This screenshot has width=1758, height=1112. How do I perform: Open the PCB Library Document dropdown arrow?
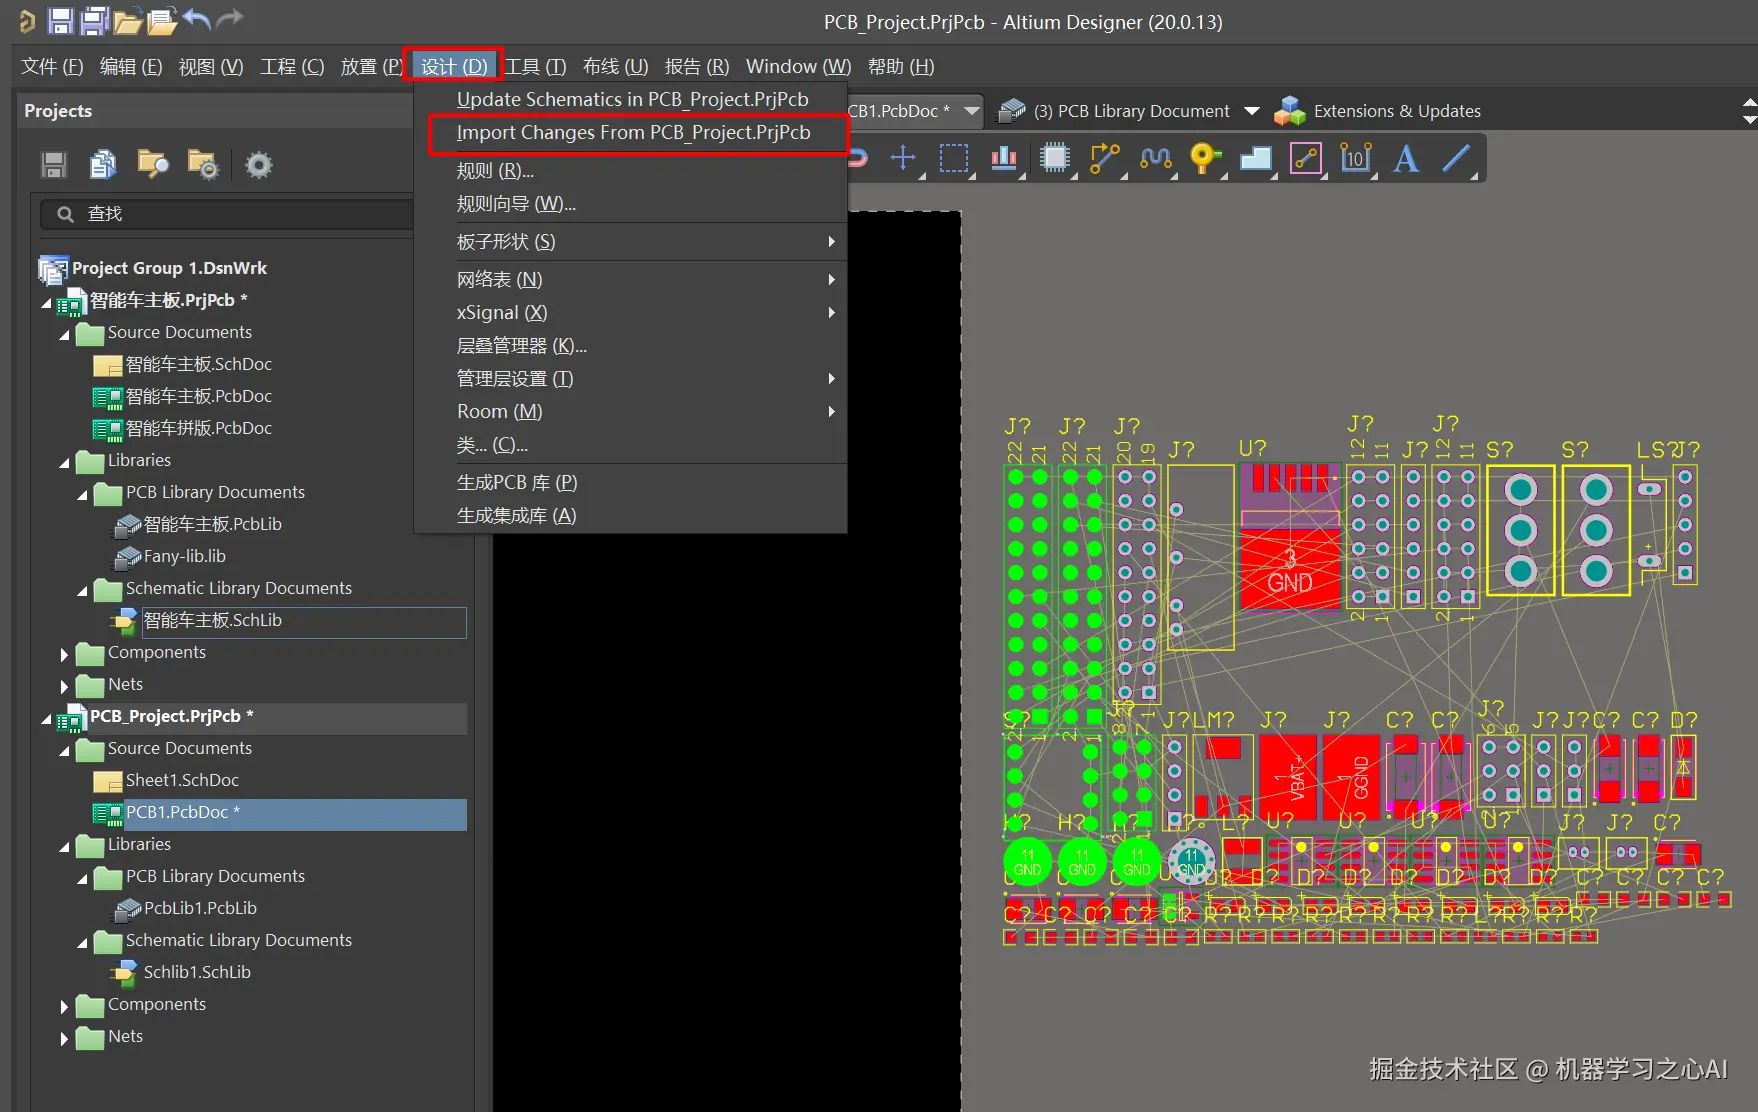[1252, 111]
